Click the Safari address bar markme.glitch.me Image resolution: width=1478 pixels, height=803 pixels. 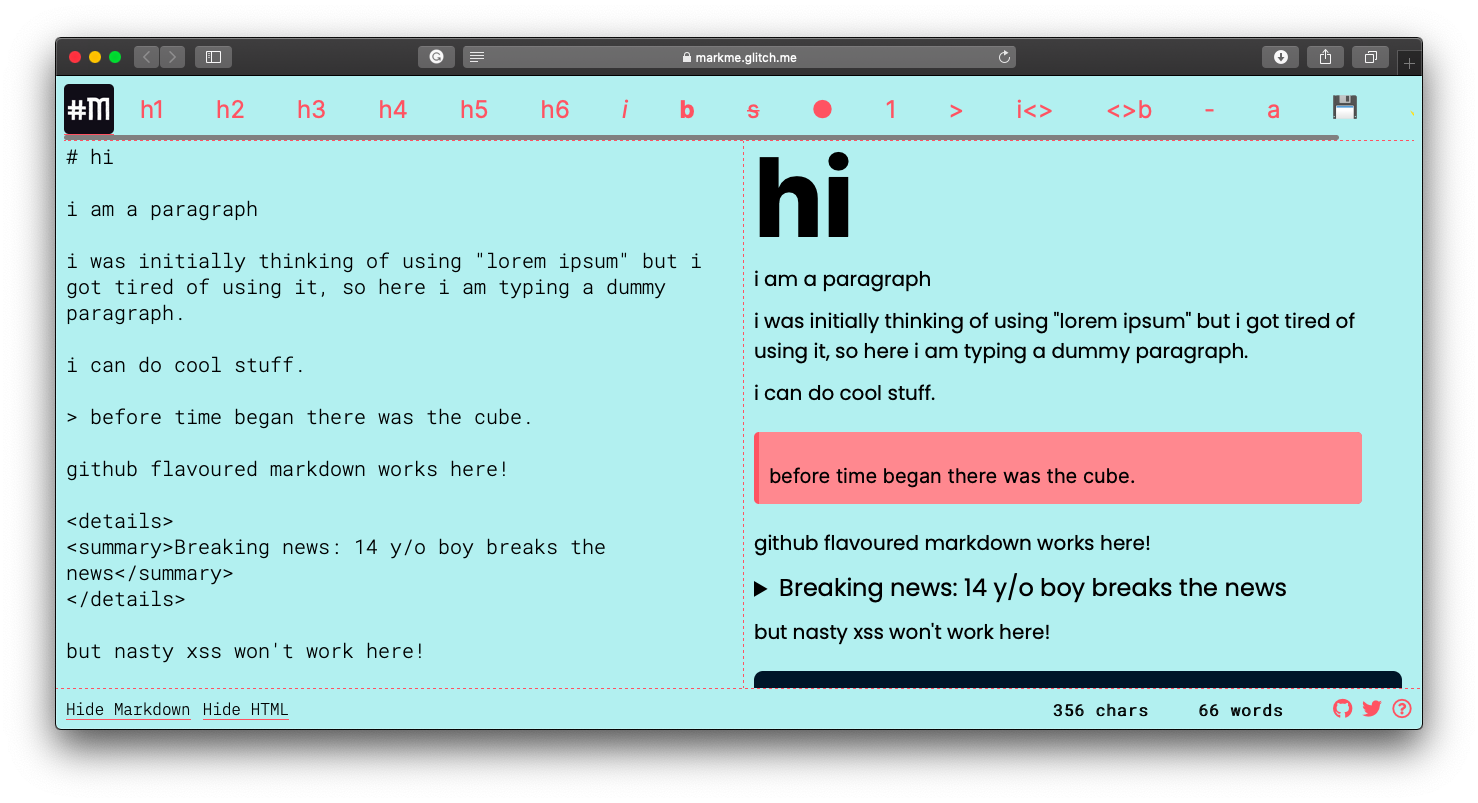point(739,58)
